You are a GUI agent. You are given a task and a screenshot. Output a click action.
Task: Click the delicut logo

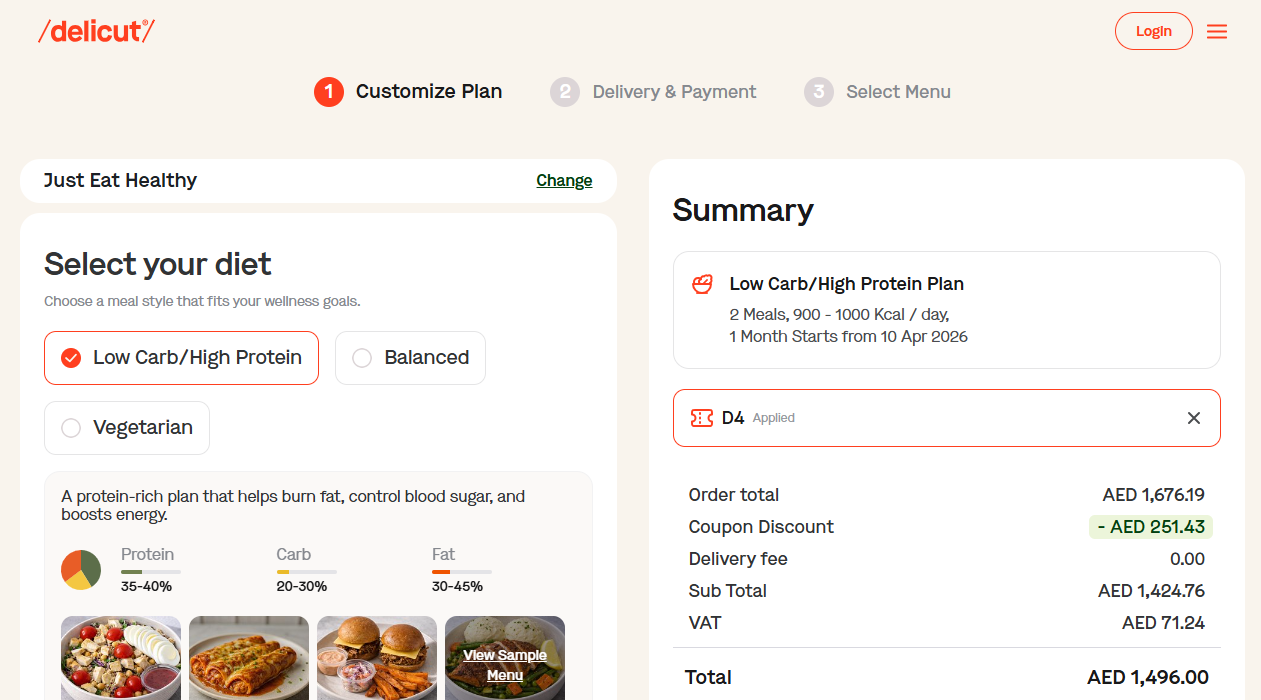pyautogui.click(x=96, y=30)
